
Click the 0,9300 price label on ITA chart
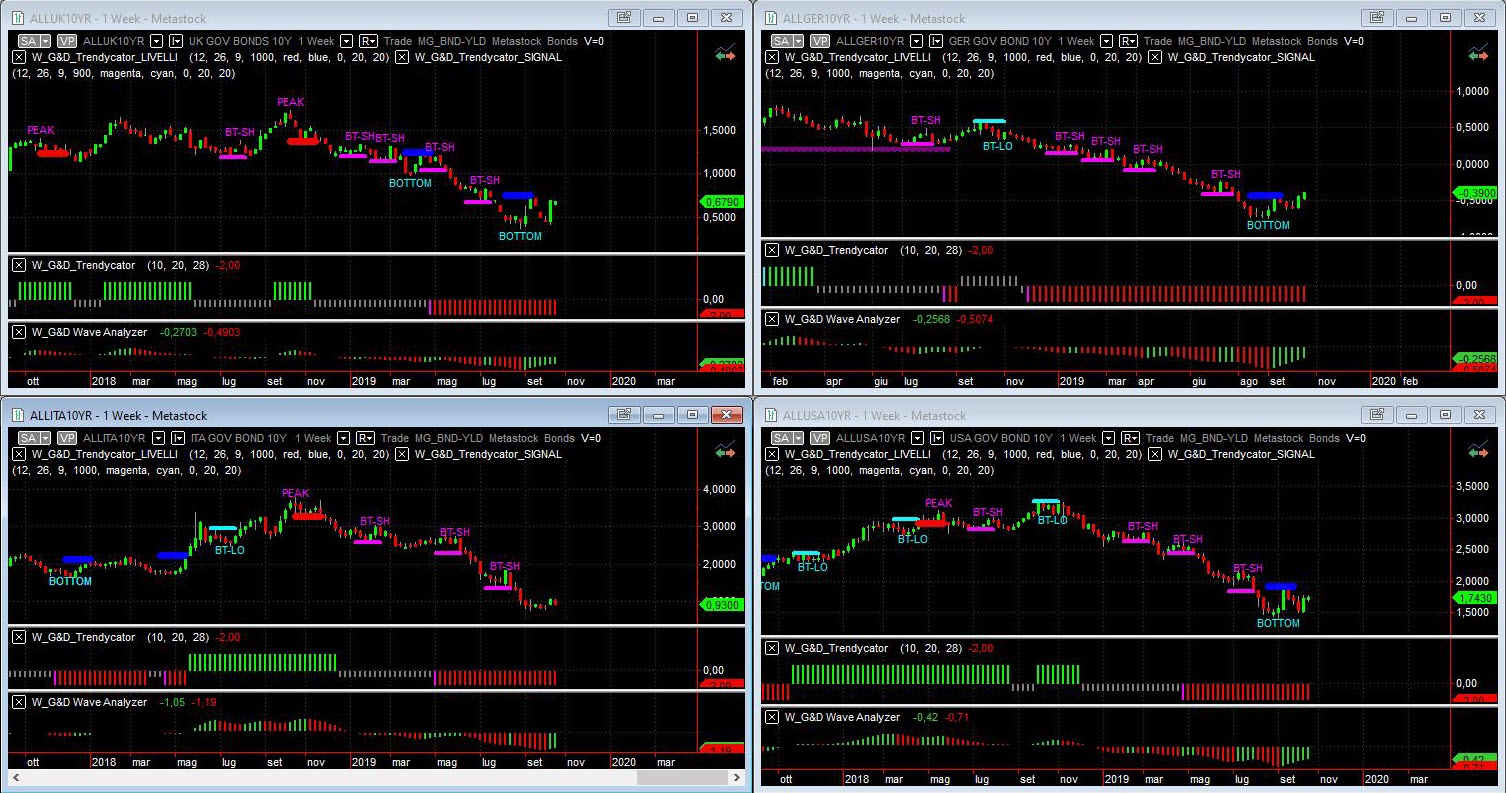coord(720,604)
